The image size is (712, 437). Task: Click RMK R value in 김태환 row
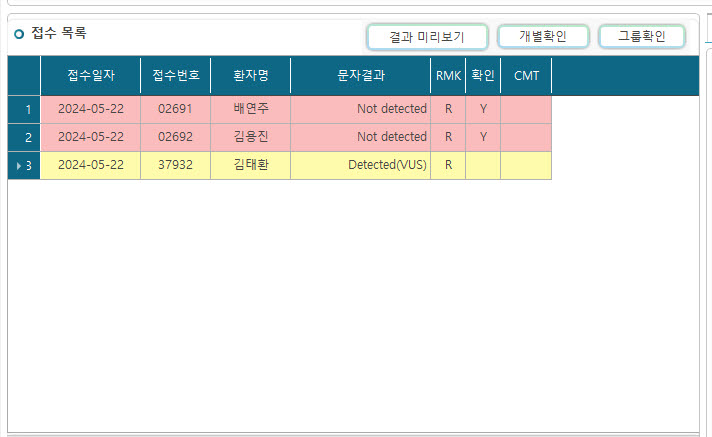click(448, 165)
